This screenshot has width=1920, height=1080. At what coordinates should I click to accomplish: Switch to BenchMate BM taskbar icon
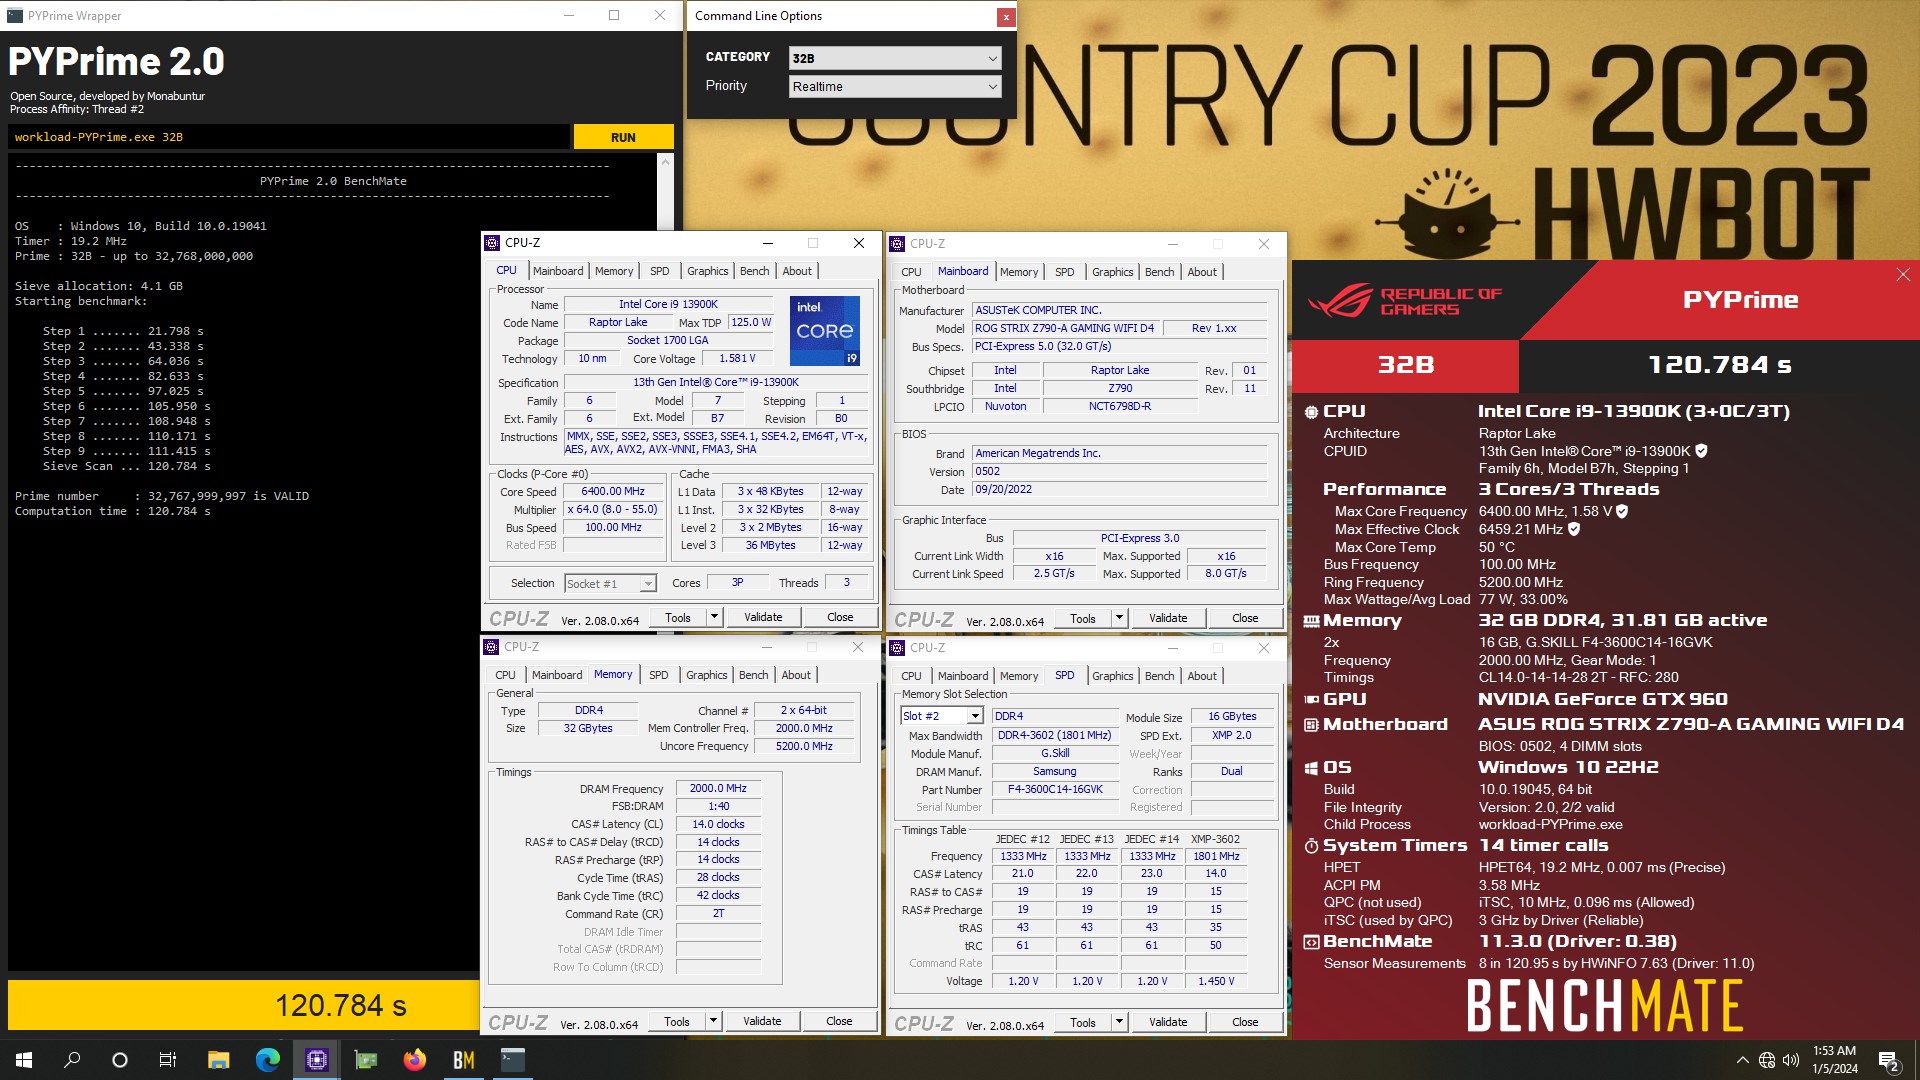tap(463, 1060)
